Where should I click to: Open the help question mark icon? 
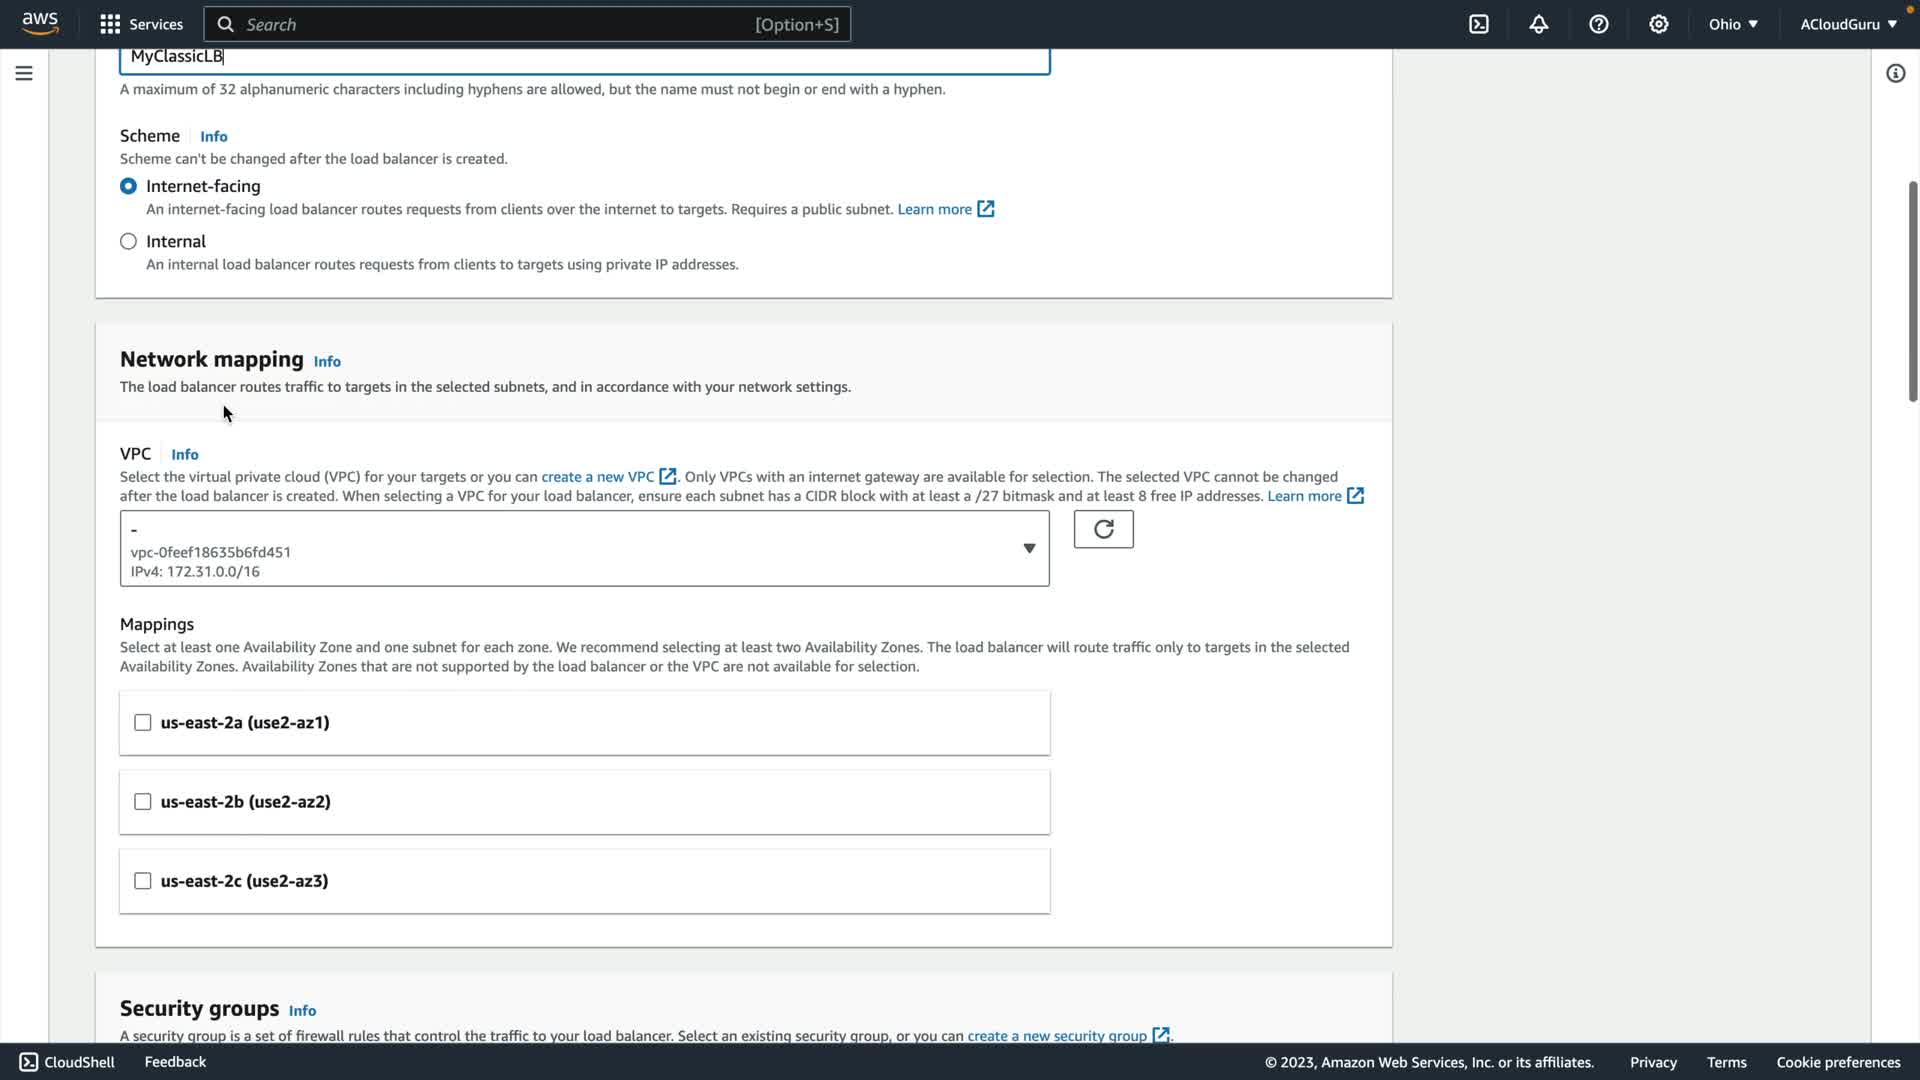(x=1599, y=24)
